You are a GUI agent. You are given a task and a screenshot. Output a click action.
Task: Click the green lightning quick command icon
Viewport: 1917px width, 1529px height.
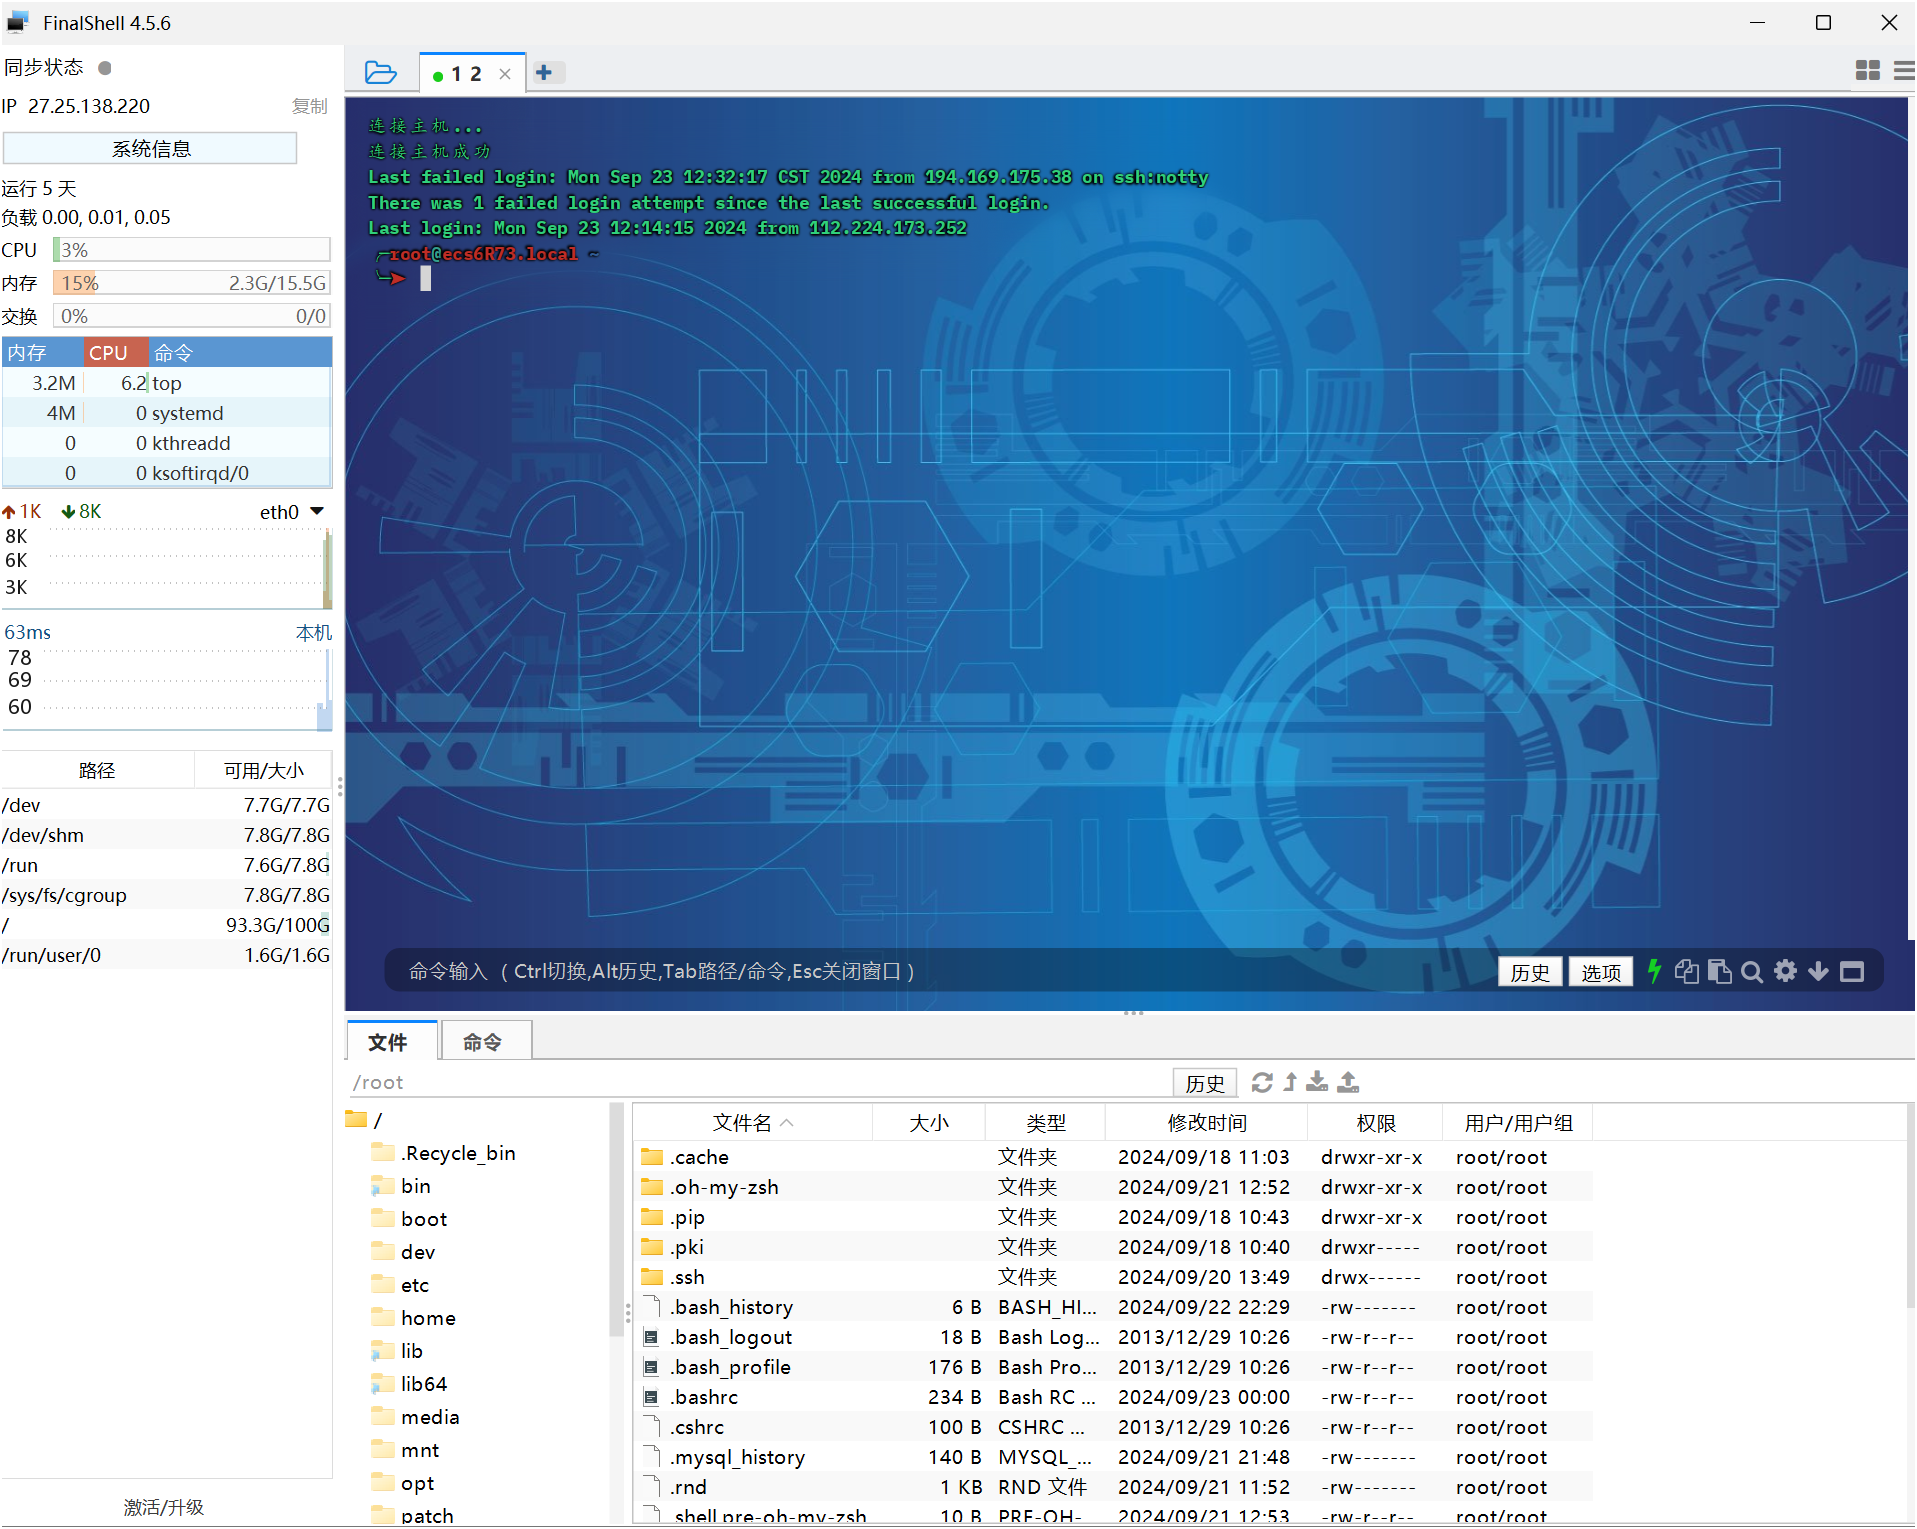(1654, 971)
